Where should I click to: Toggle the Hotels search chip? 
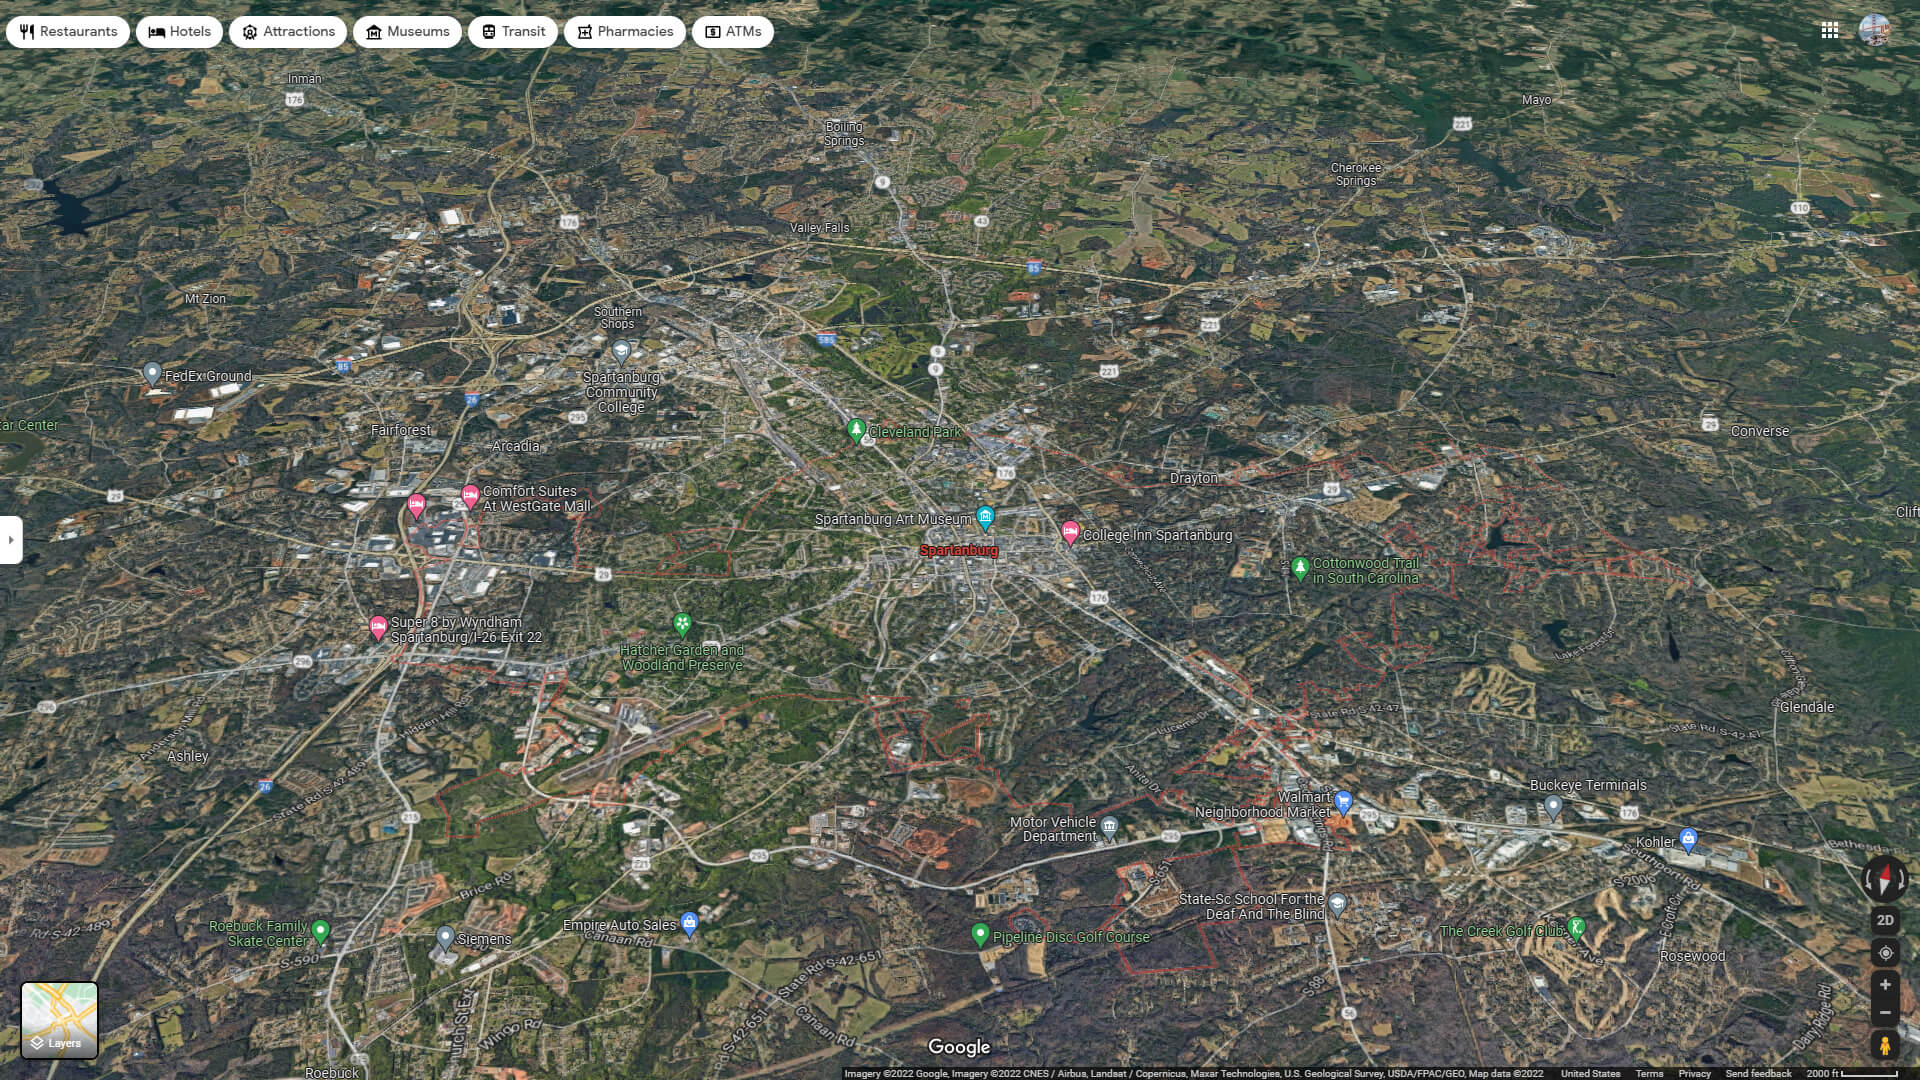[178, 31]
